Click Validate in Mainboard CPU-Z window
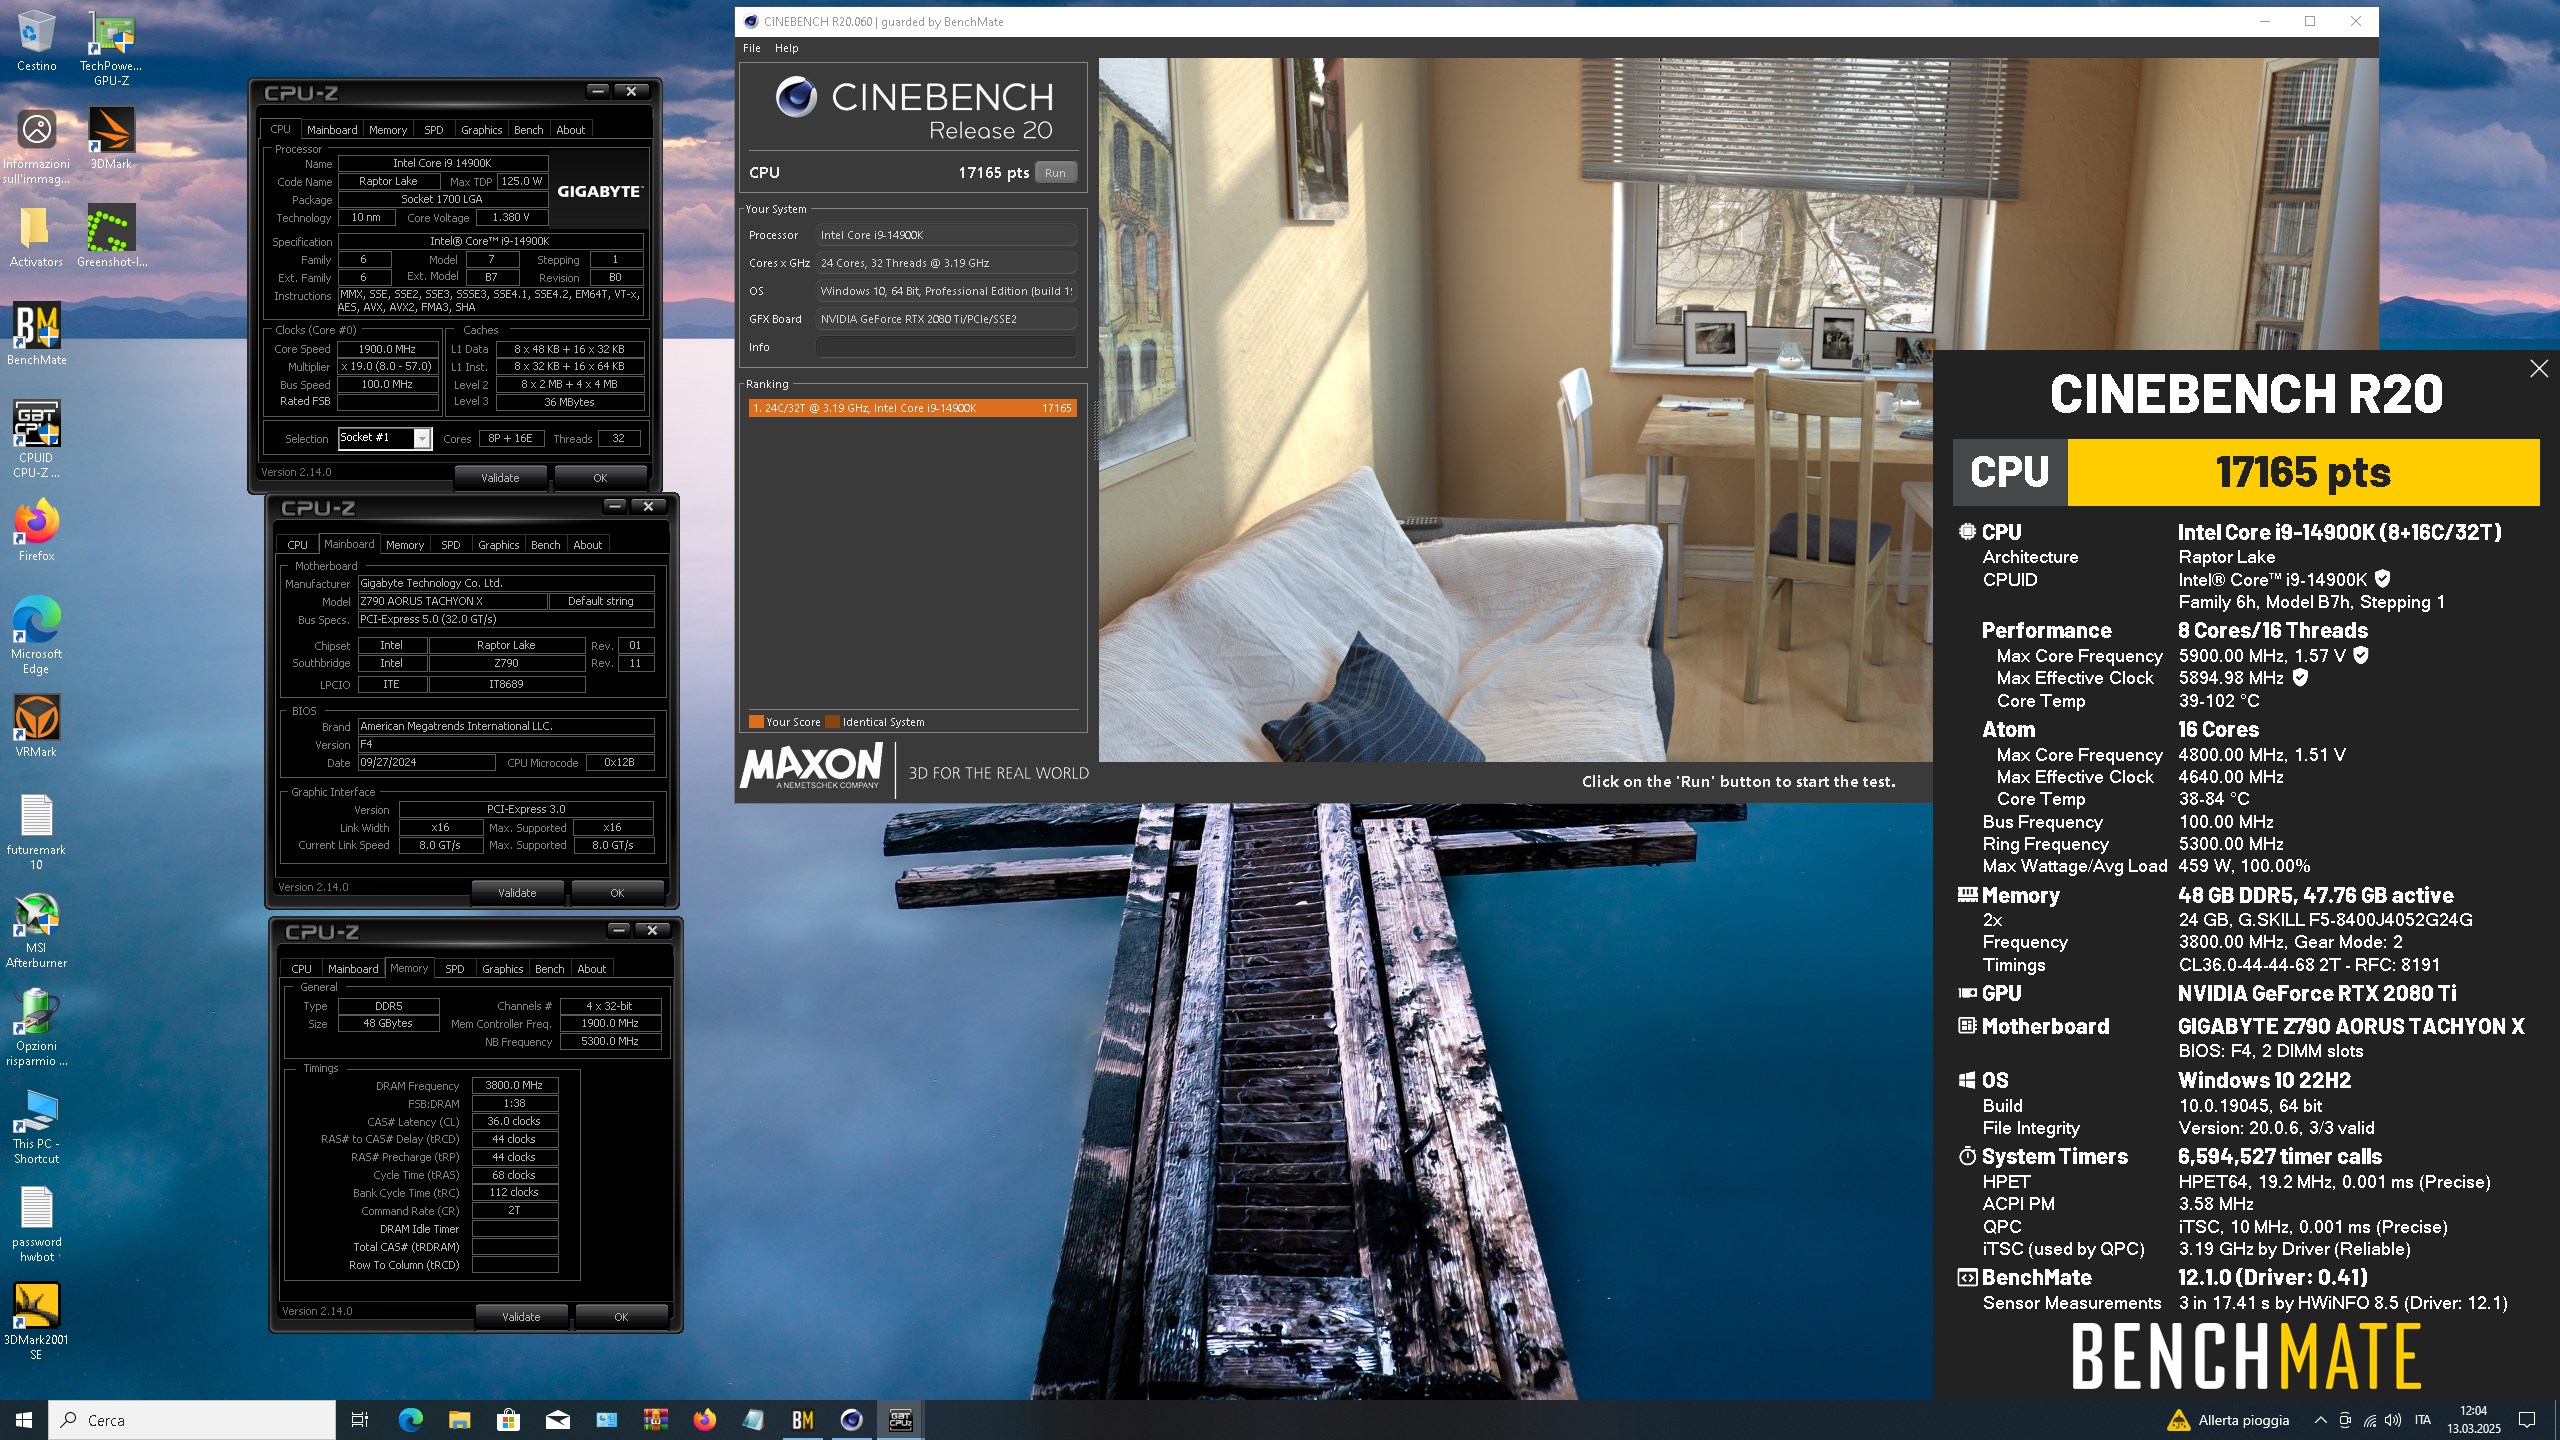 [517, 893]
